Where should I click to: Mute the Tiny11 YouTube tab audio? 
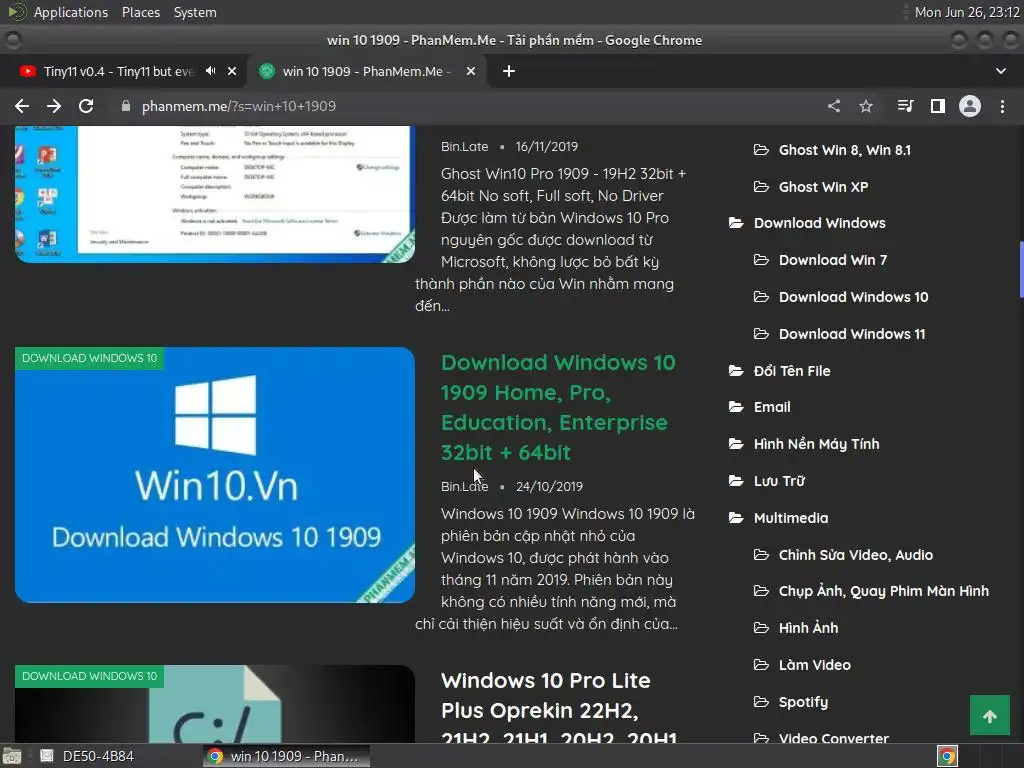point(210,71)
